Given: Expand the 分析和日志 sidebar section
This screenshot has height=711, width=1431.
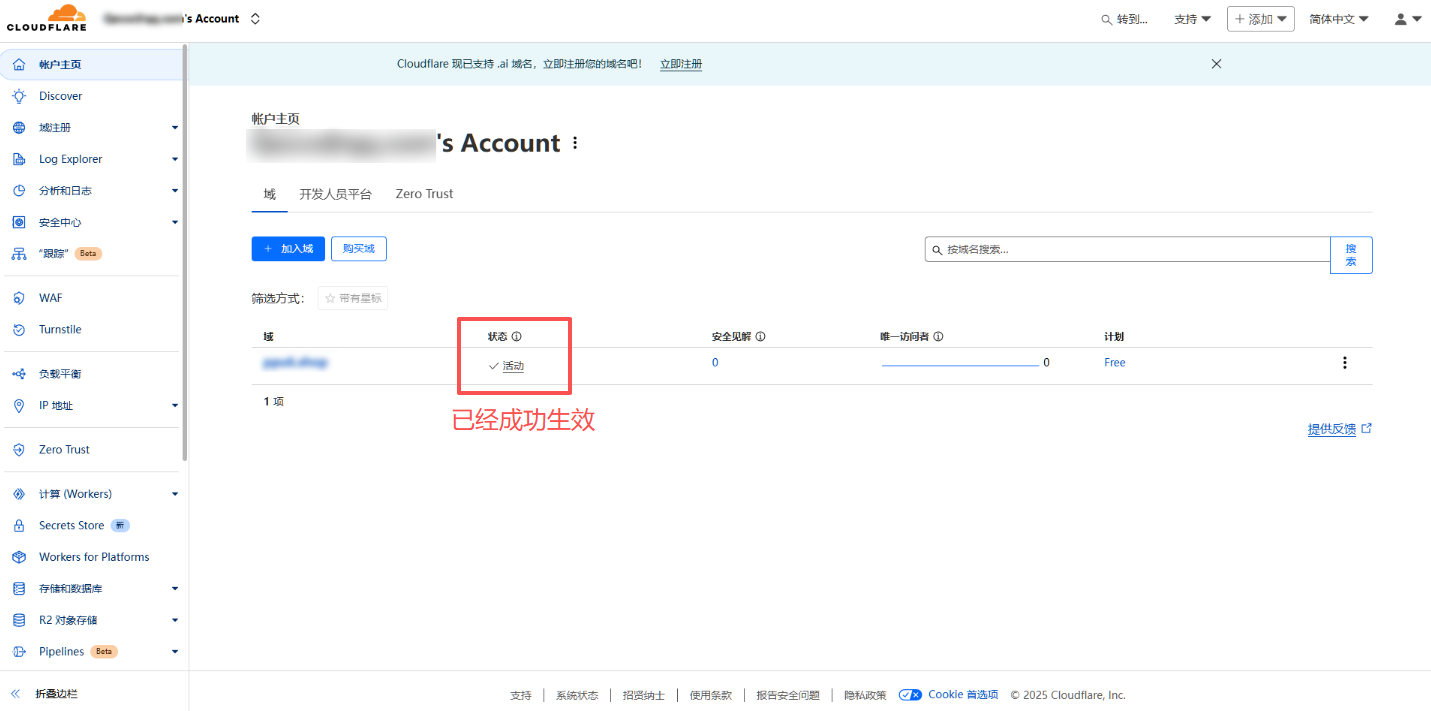Looking at the screenshot, I should (x=175, y=191).
